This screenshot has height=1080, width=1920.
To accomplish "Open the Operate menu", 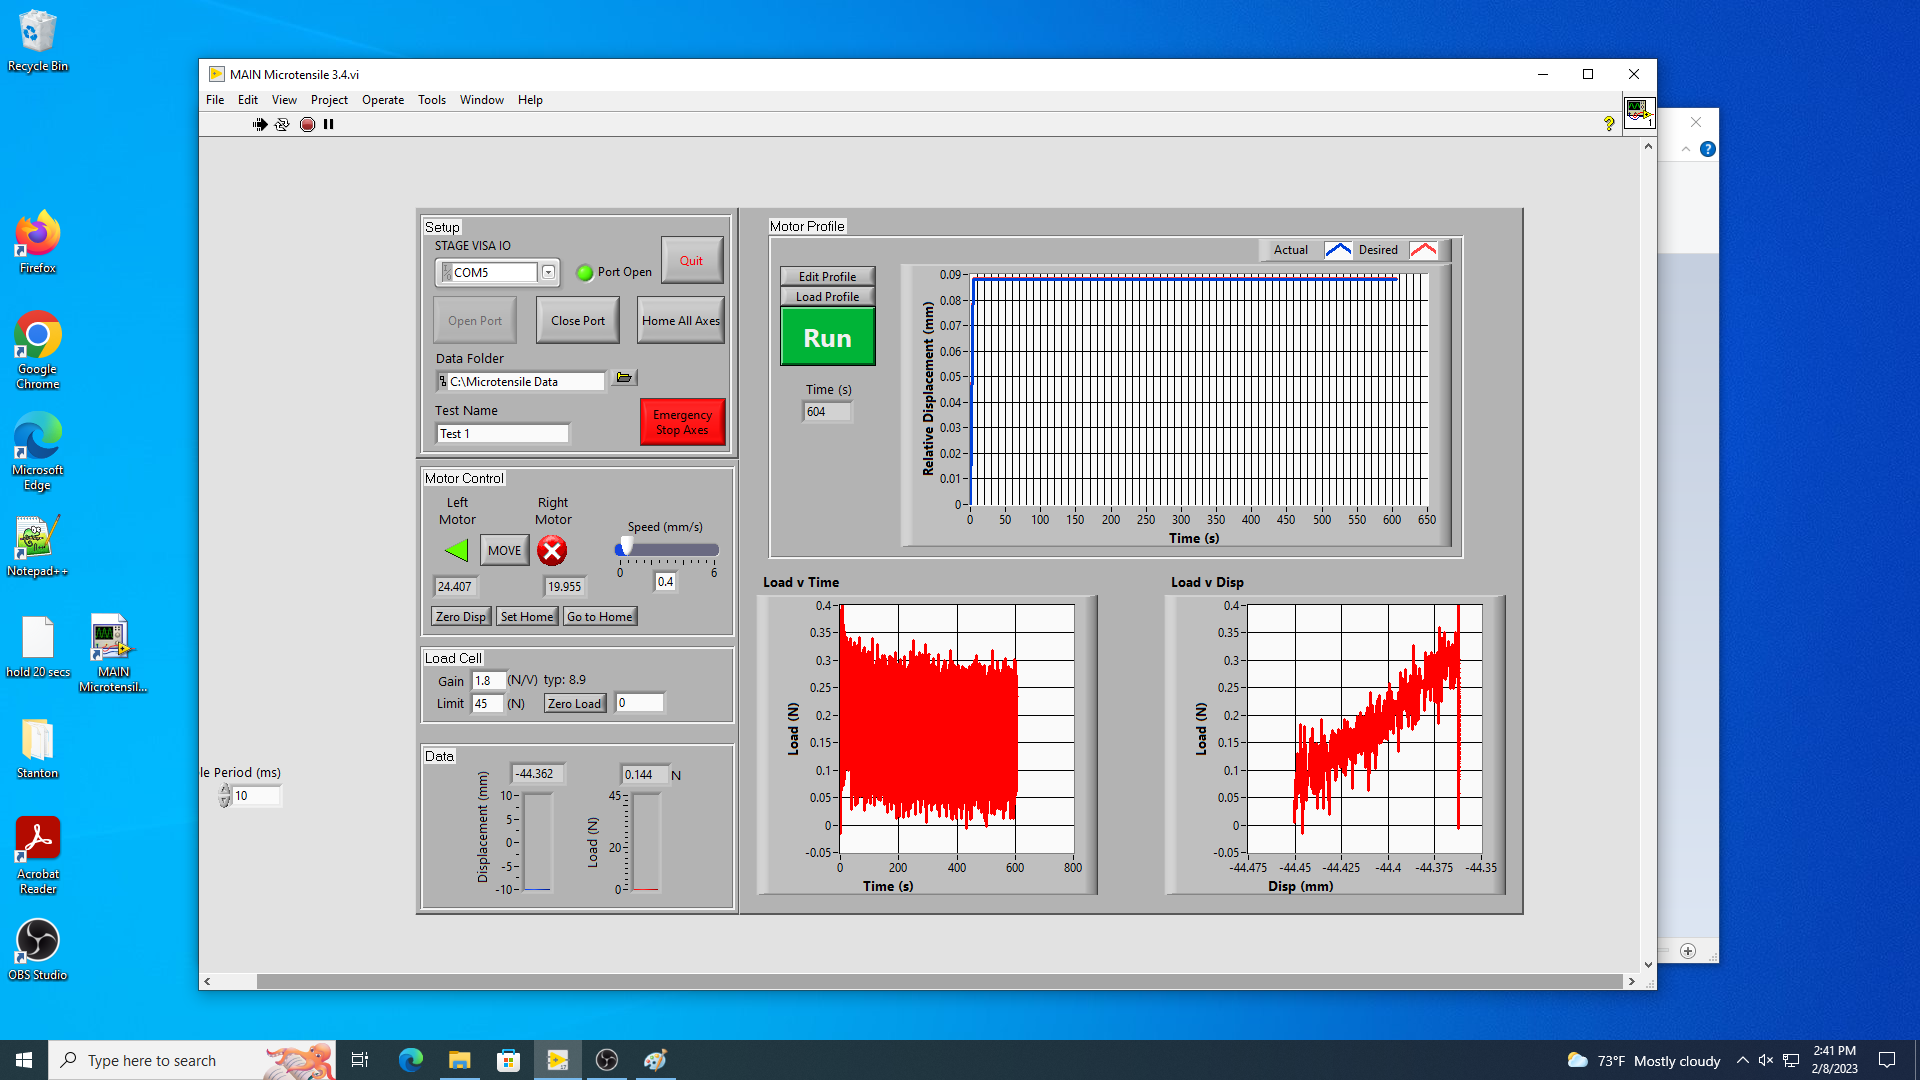I will point(382,100).
